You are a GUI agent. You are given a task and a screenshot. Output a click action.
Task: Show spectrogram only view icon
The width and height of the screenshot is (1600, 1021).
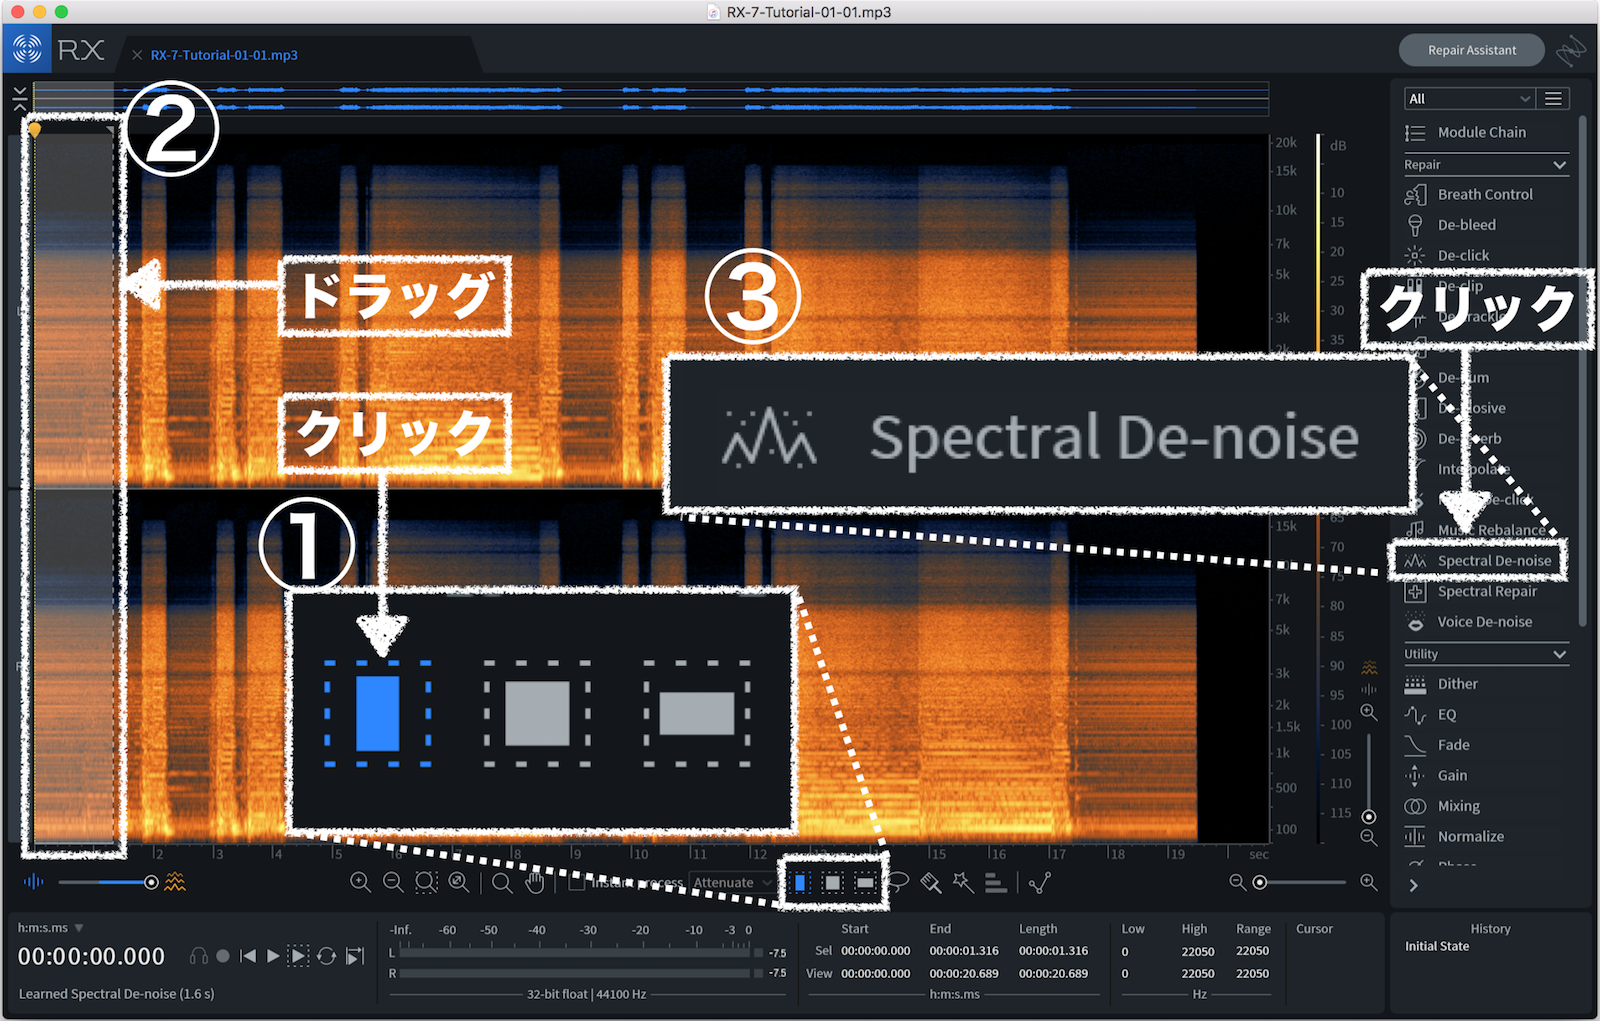click(175, 882)
